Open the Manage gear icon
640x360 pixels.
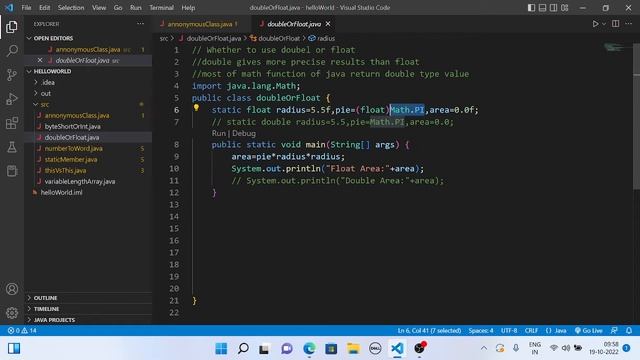tap(12, 313)
